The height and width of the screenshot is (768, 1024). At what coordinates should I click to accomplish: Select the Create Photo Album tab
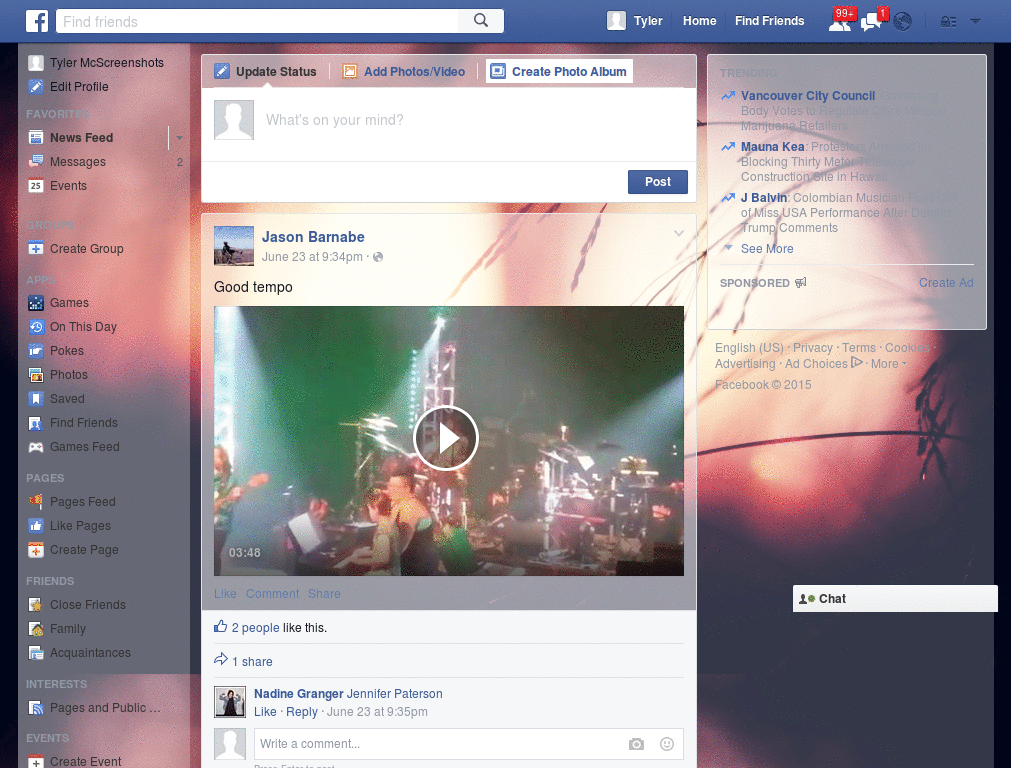click(x=559, y=71)
